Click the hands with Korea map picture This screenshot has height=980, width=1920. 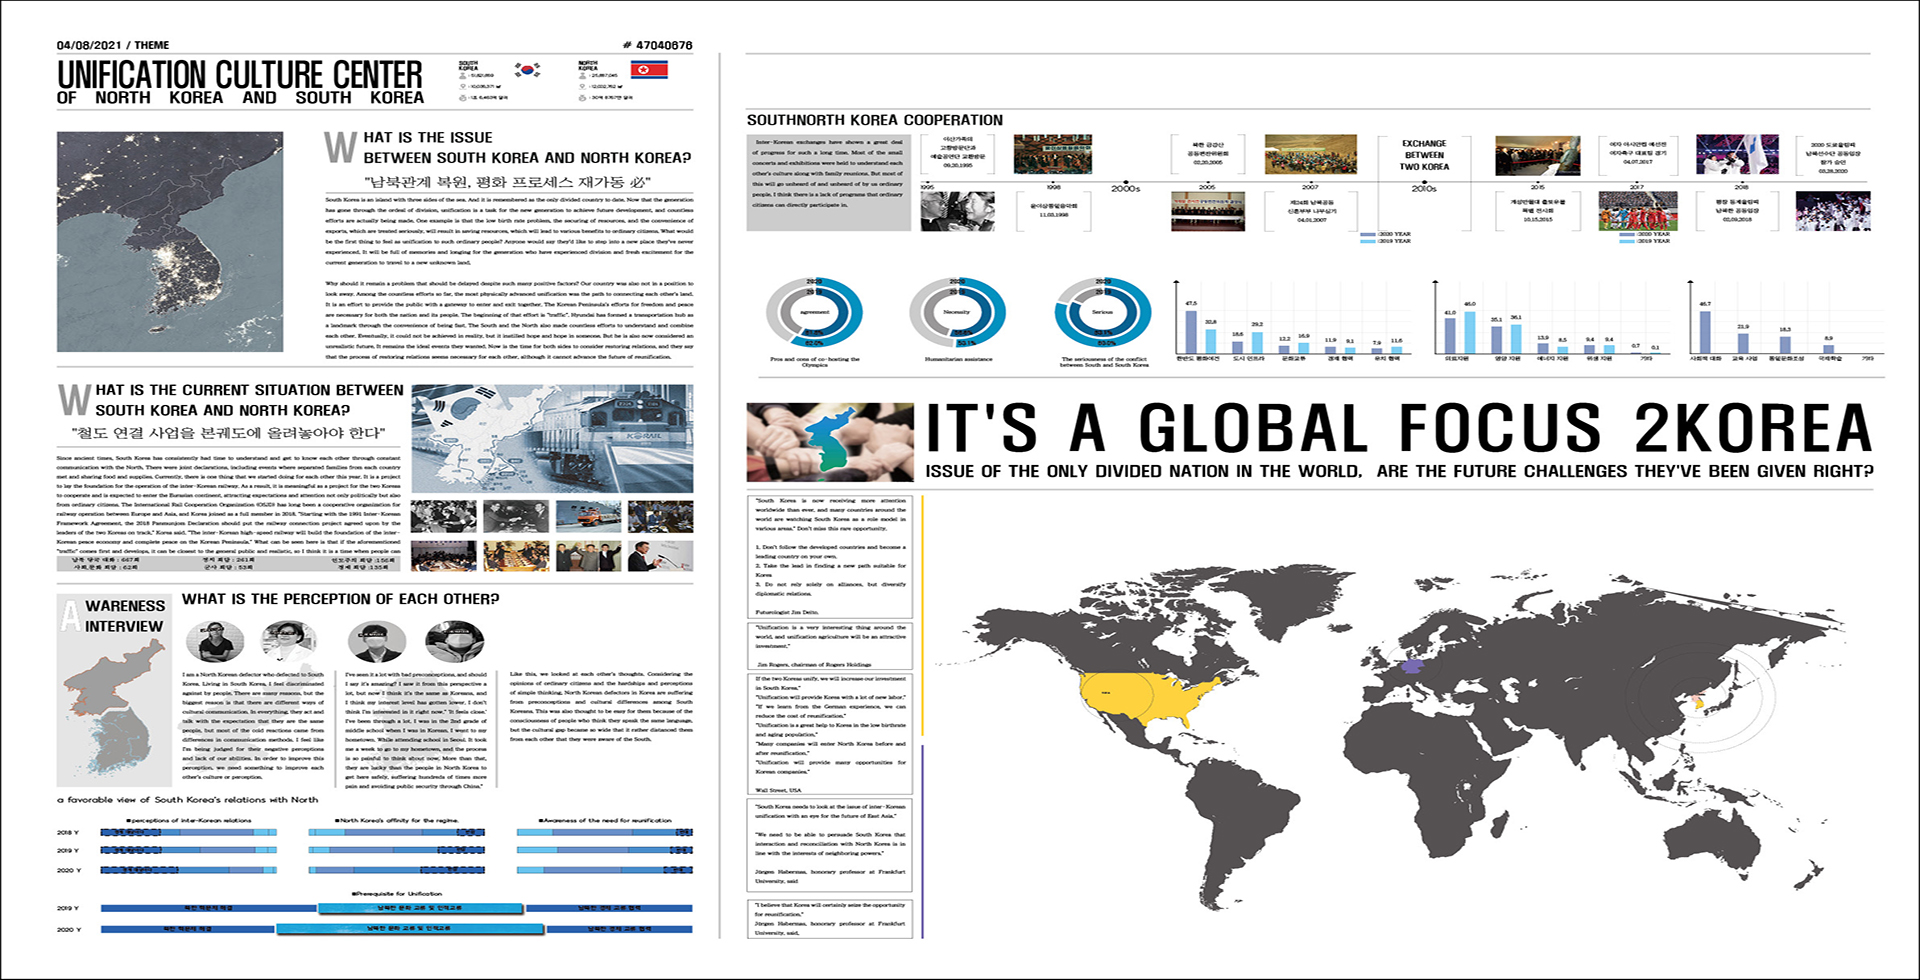[x=830, y=442]
